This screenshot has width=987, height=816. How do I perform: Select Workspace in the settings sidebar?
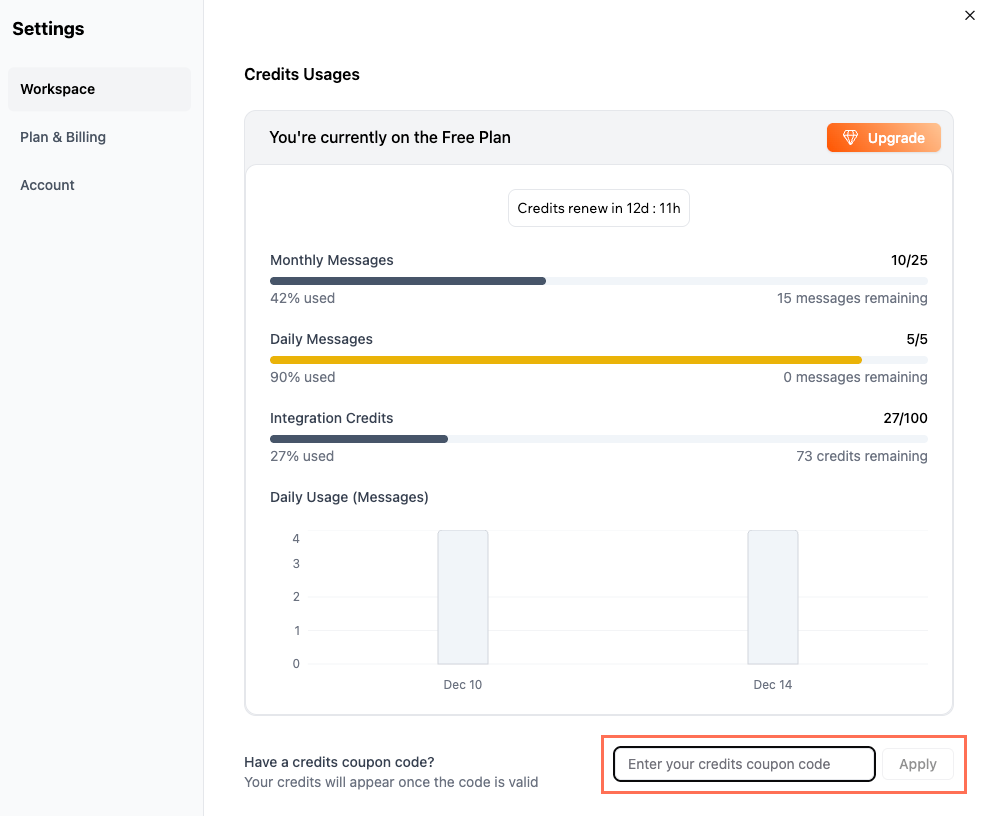click(x=57, y=89)
